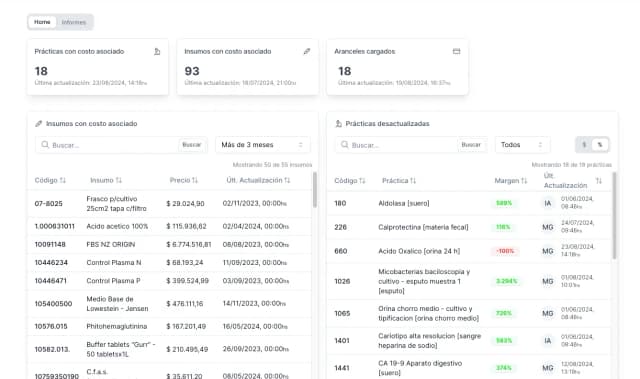The width and height of the screenshot is (640, 379).
Task: Click Calprotectina [materia fecal] practice
Action: tap(423, 227)
